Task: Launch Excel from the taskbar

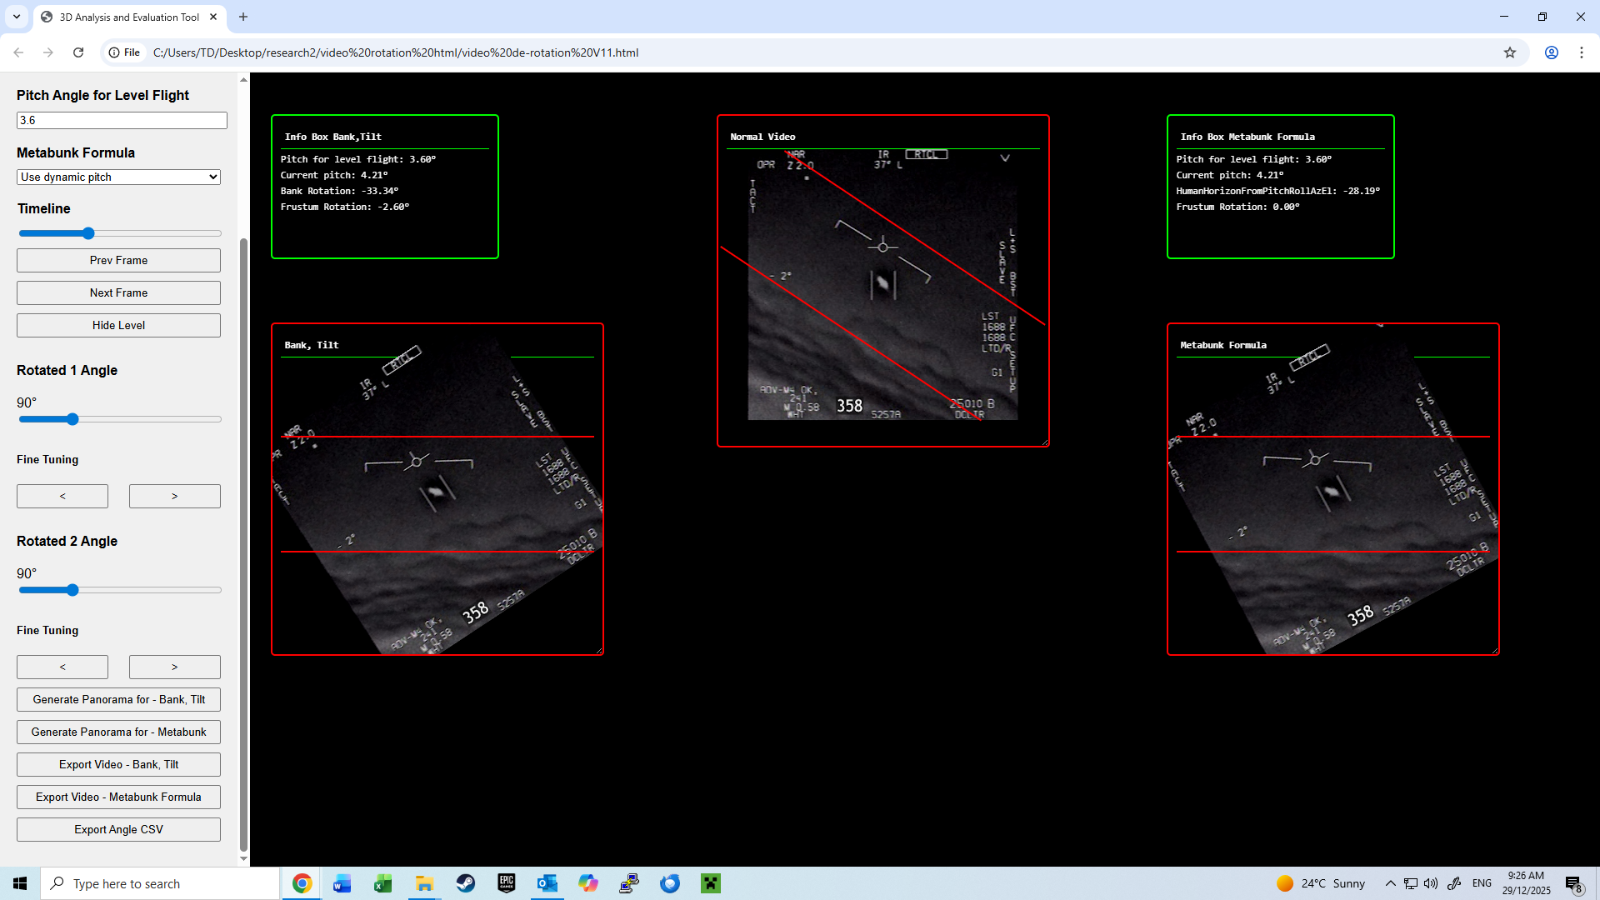Action: click(383, 883)
